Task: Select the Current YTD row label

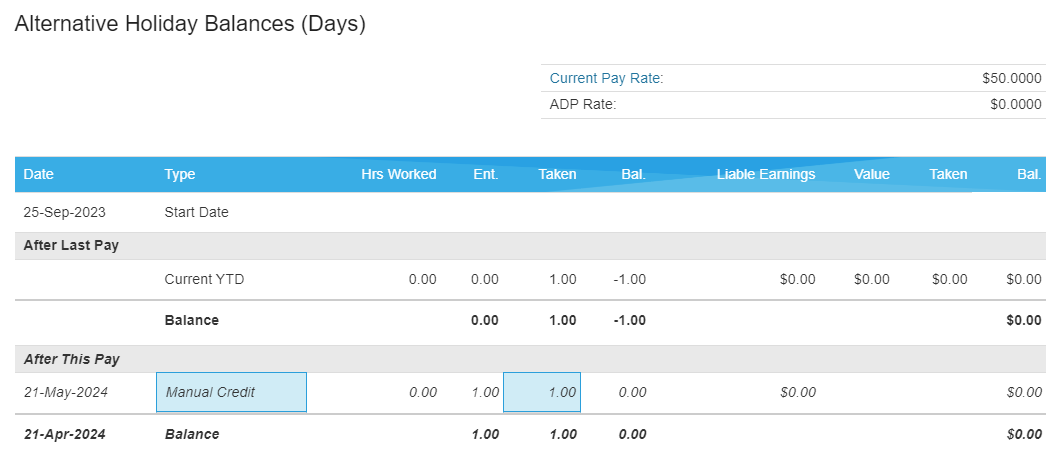Action: [204, 279]
